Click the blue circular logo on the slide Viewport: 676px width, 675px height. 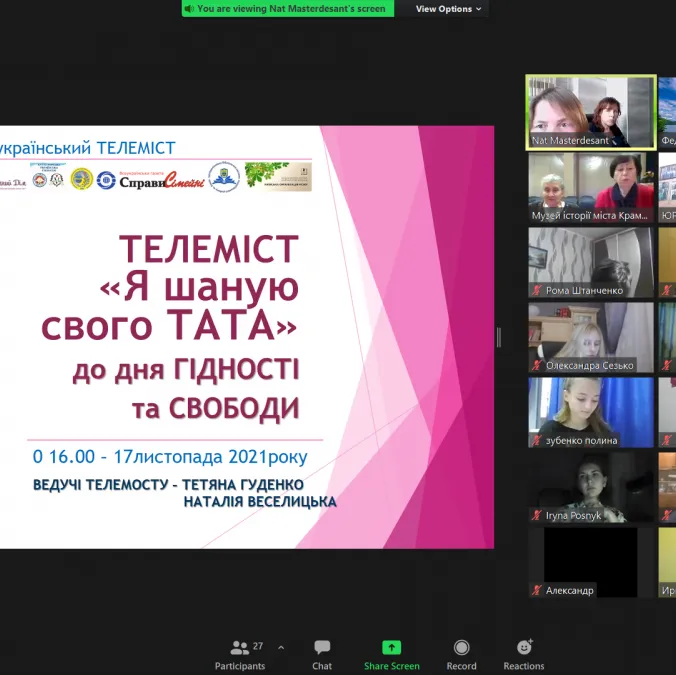(106, 180)
